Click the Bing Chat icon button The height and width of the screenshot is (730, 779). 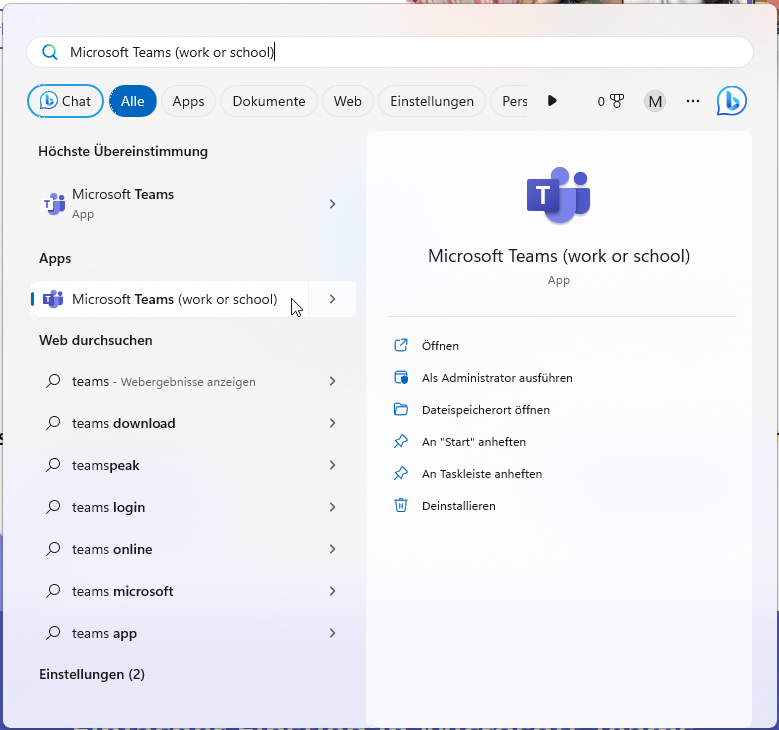click(66, 101)
